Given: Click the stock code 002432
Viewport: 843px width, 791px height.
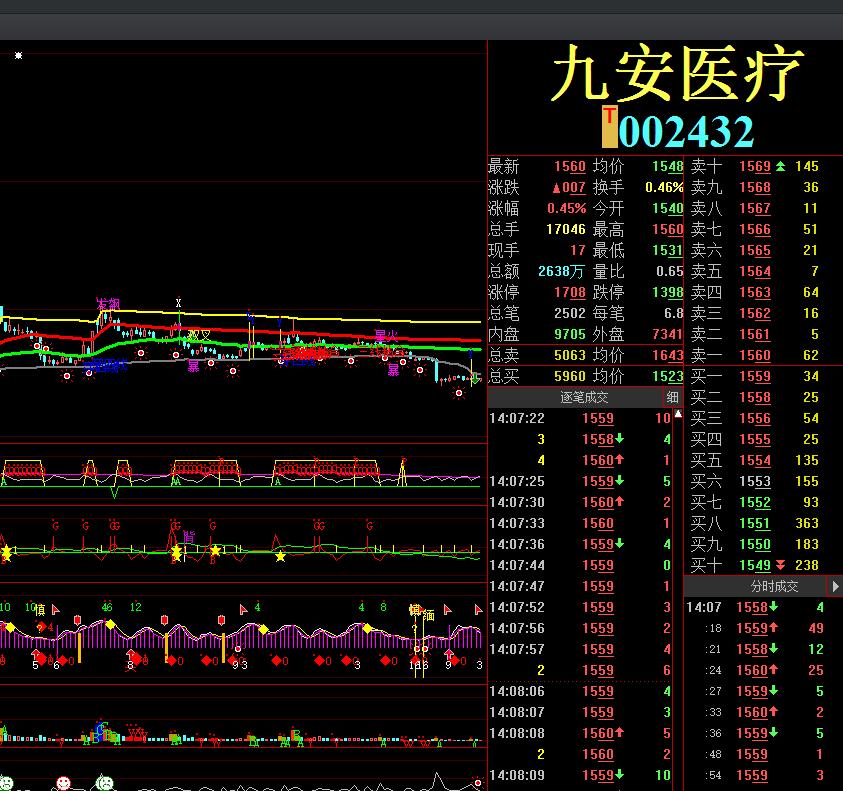Looking at the screenshot, I should [686, 131].
